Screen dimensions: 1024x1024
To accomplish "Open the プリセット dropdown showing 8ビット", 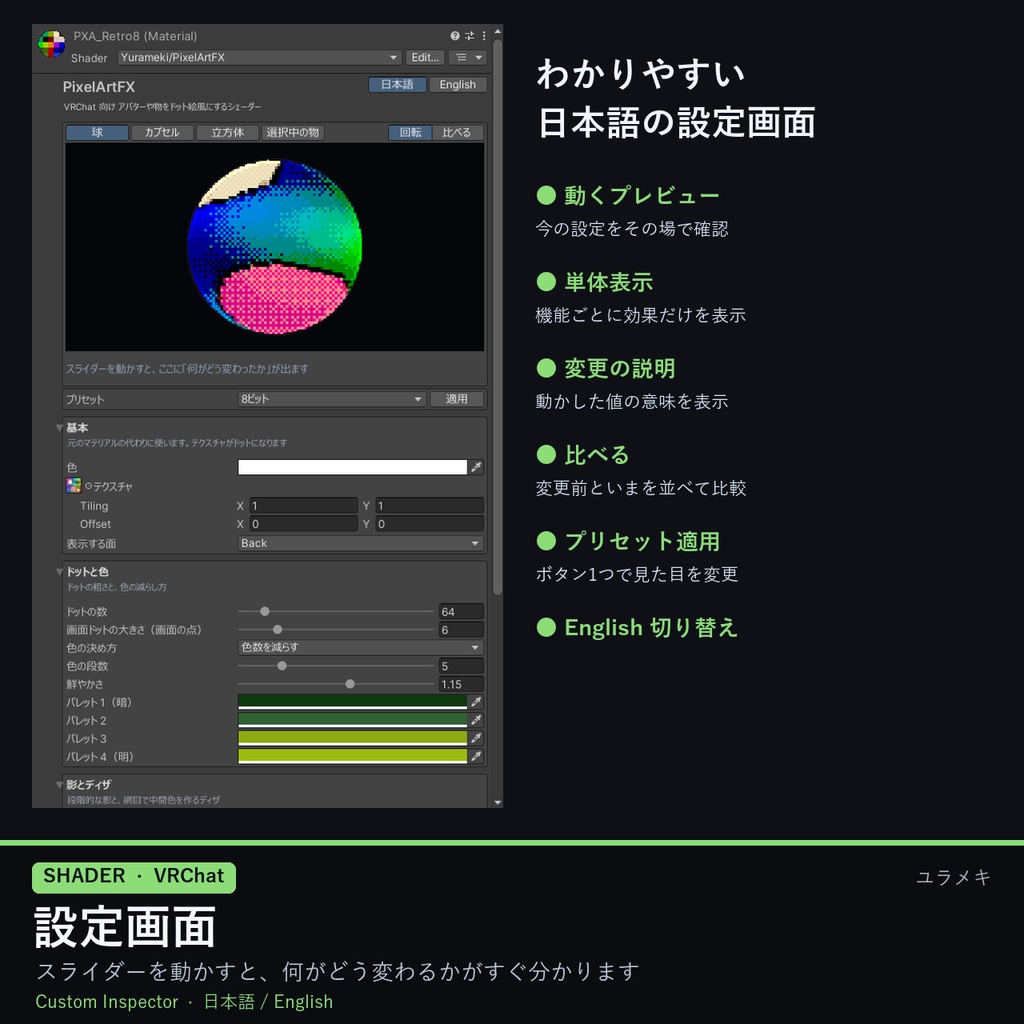I will [332, 399].
